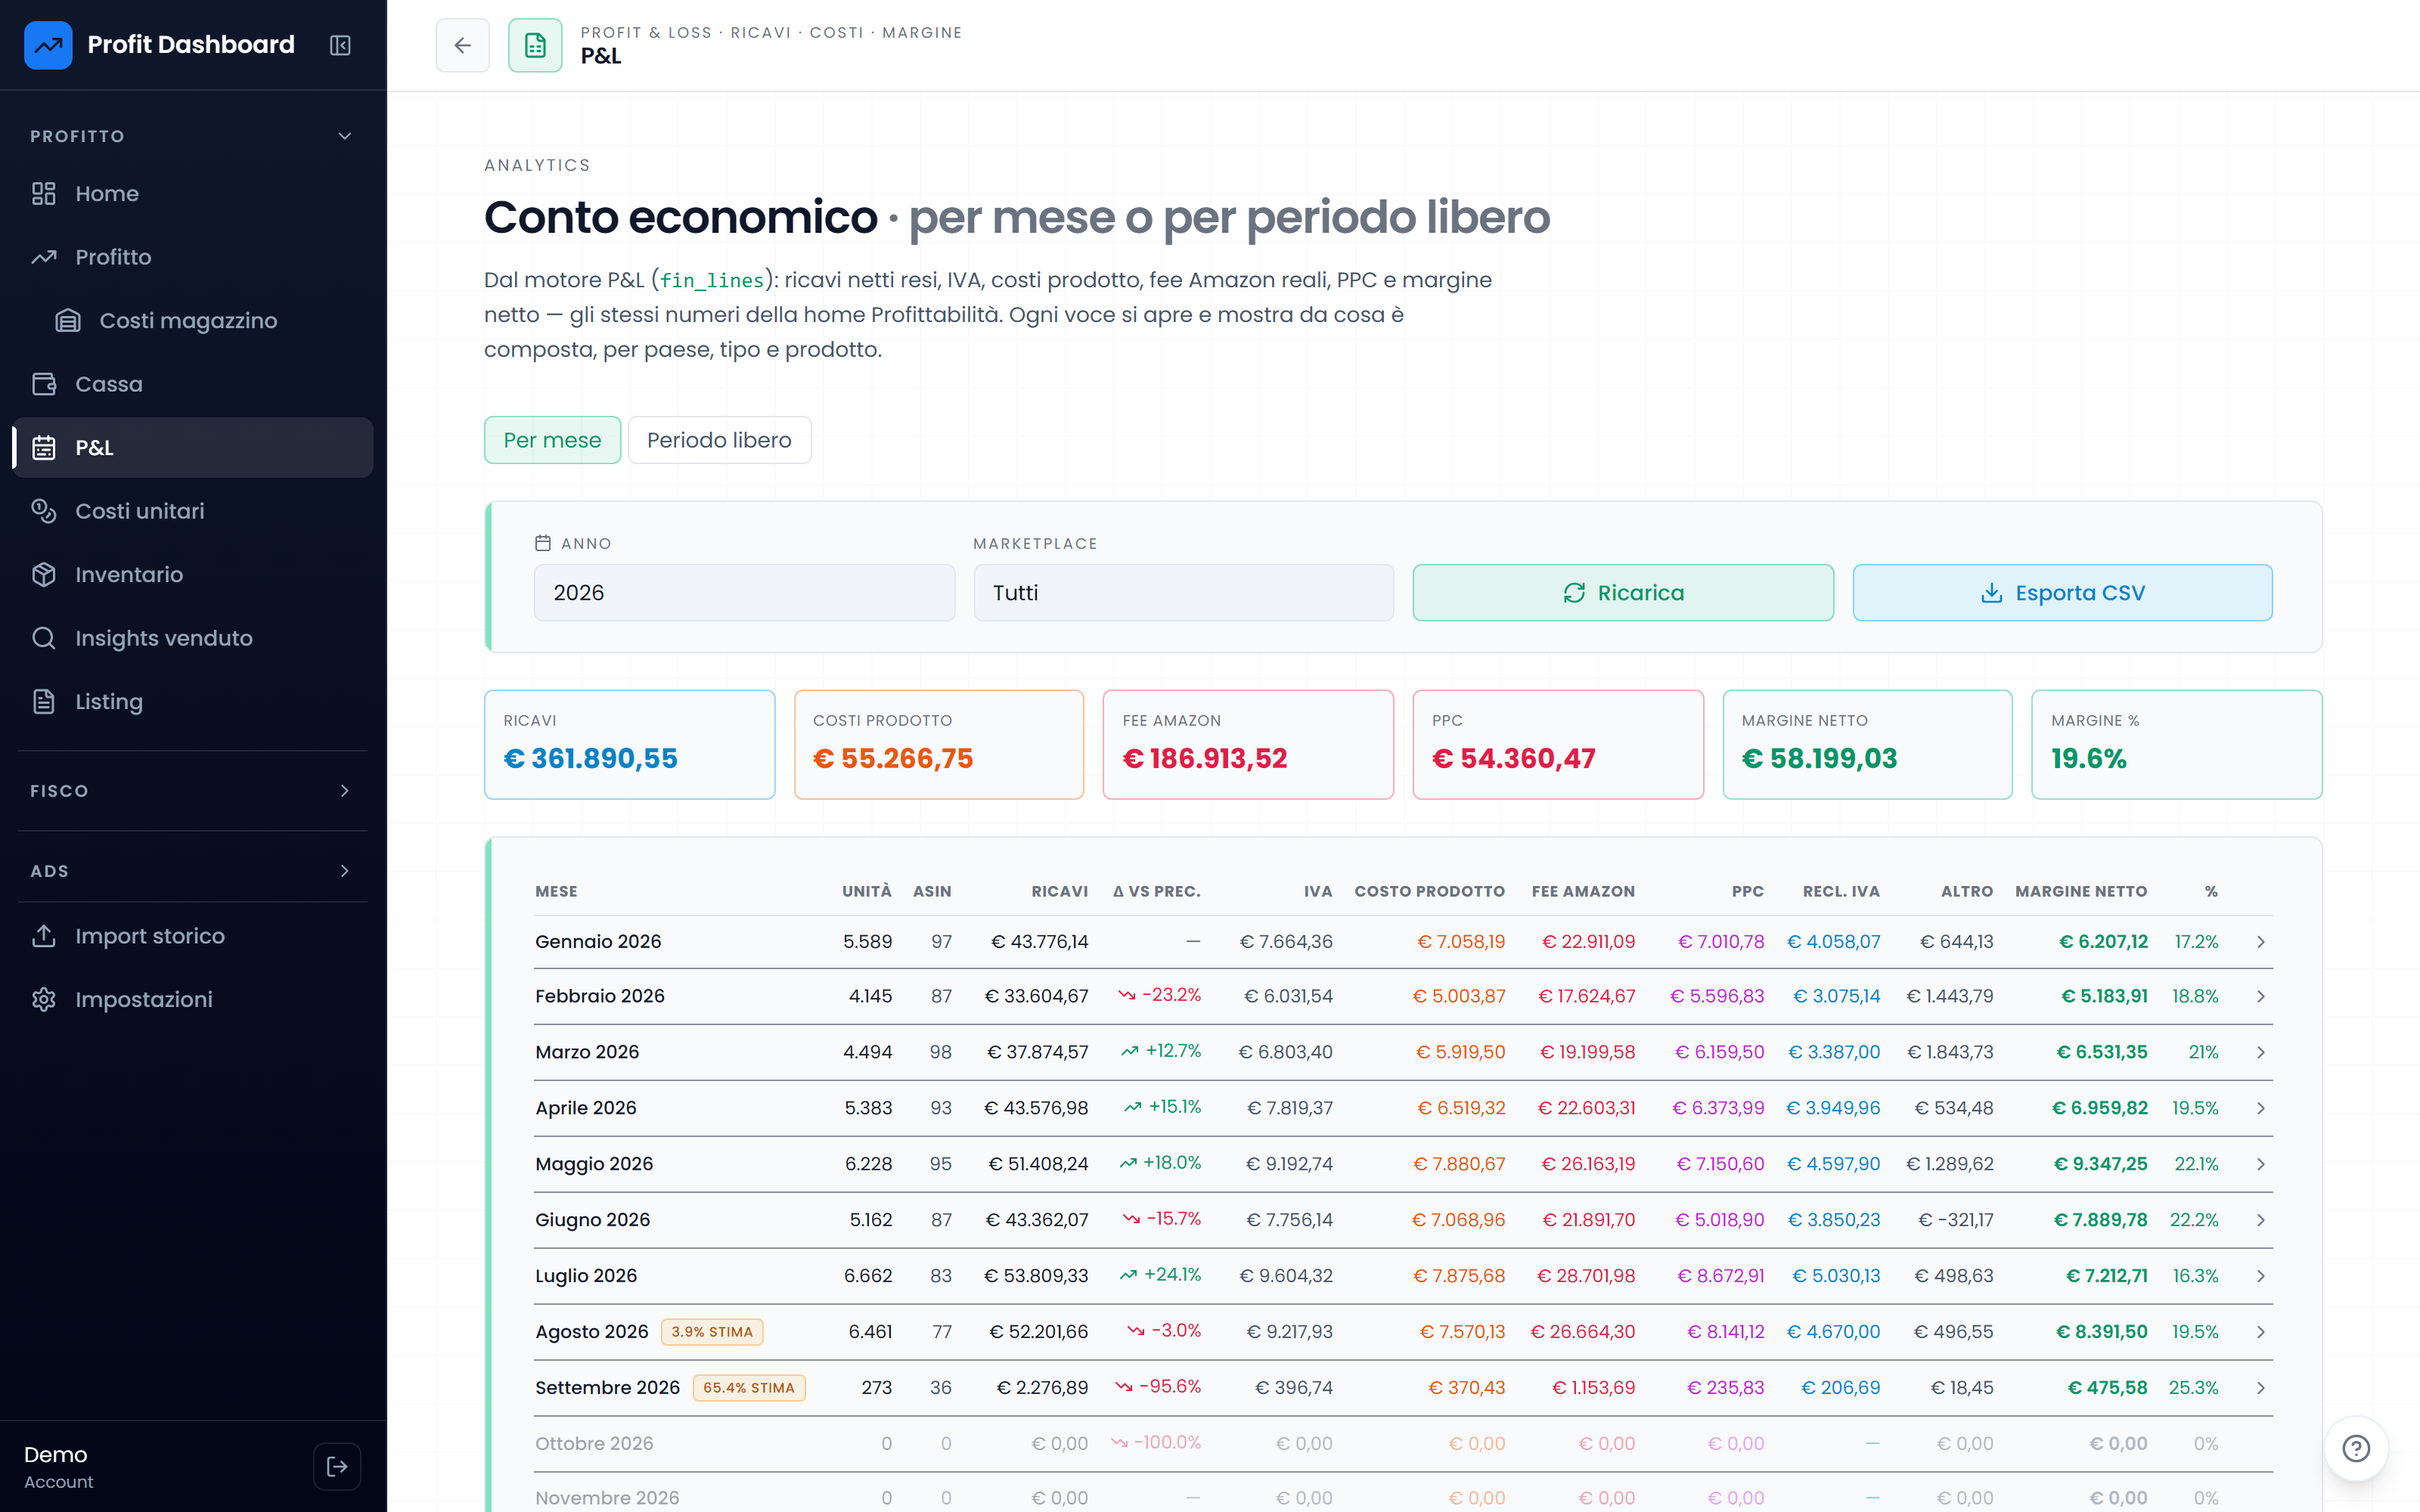This screenshot has width=2420, height=1512.
Task: Click the Home grid icon in sidebar
Action: tap(43, 193)
